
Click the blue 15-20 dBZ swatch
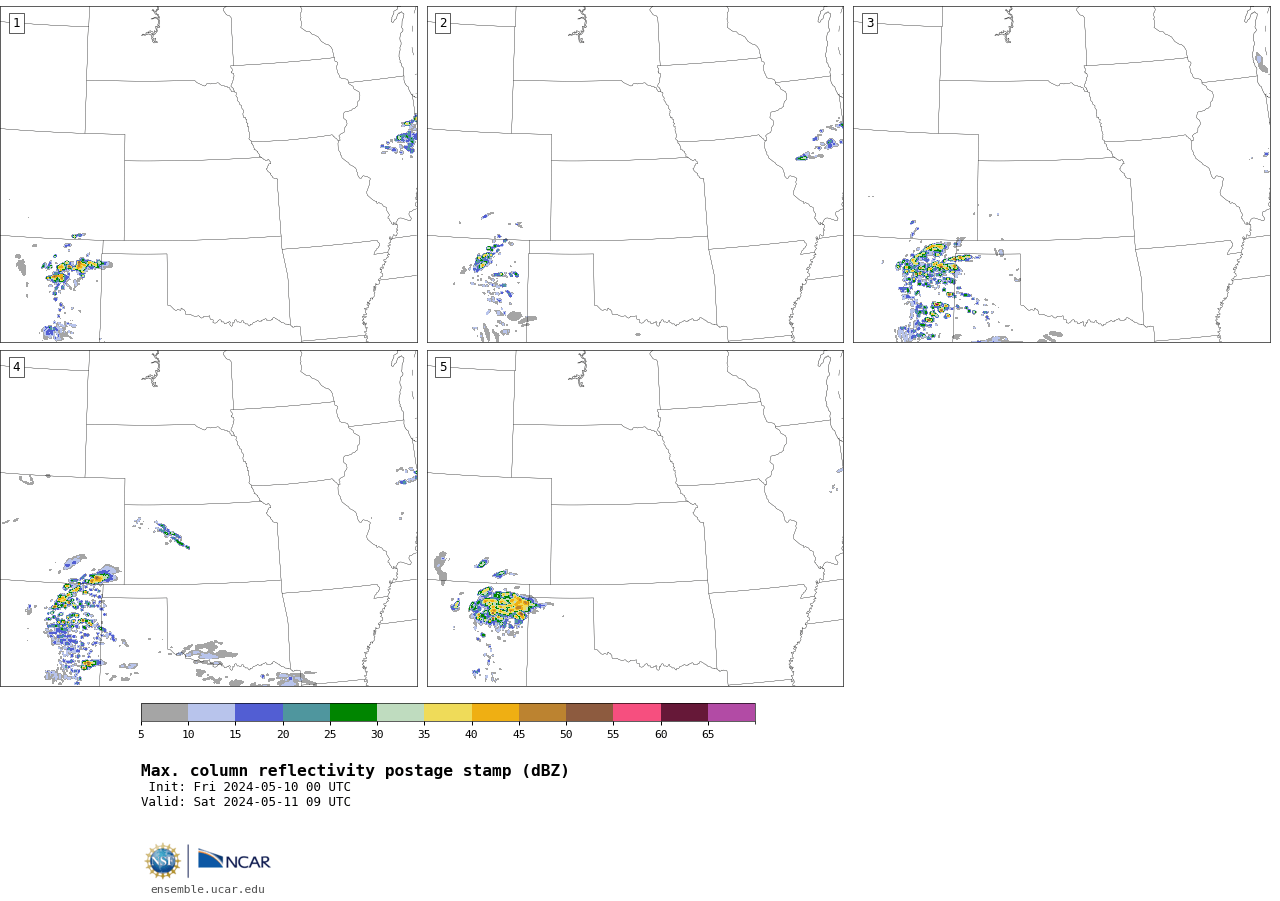point(259,712)
